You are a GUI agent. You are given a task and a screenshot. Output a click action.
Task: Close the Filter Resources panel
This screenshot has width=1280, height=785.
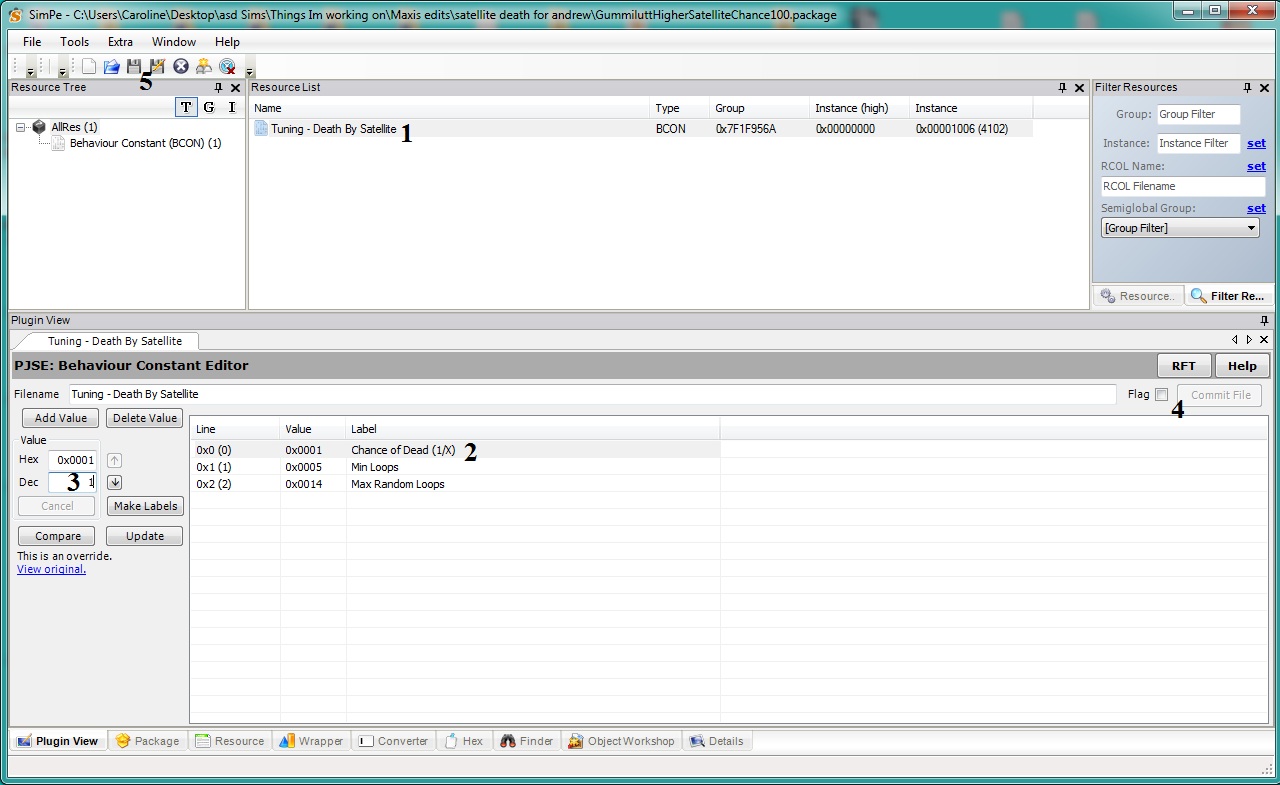click(x=1265, y=88)
